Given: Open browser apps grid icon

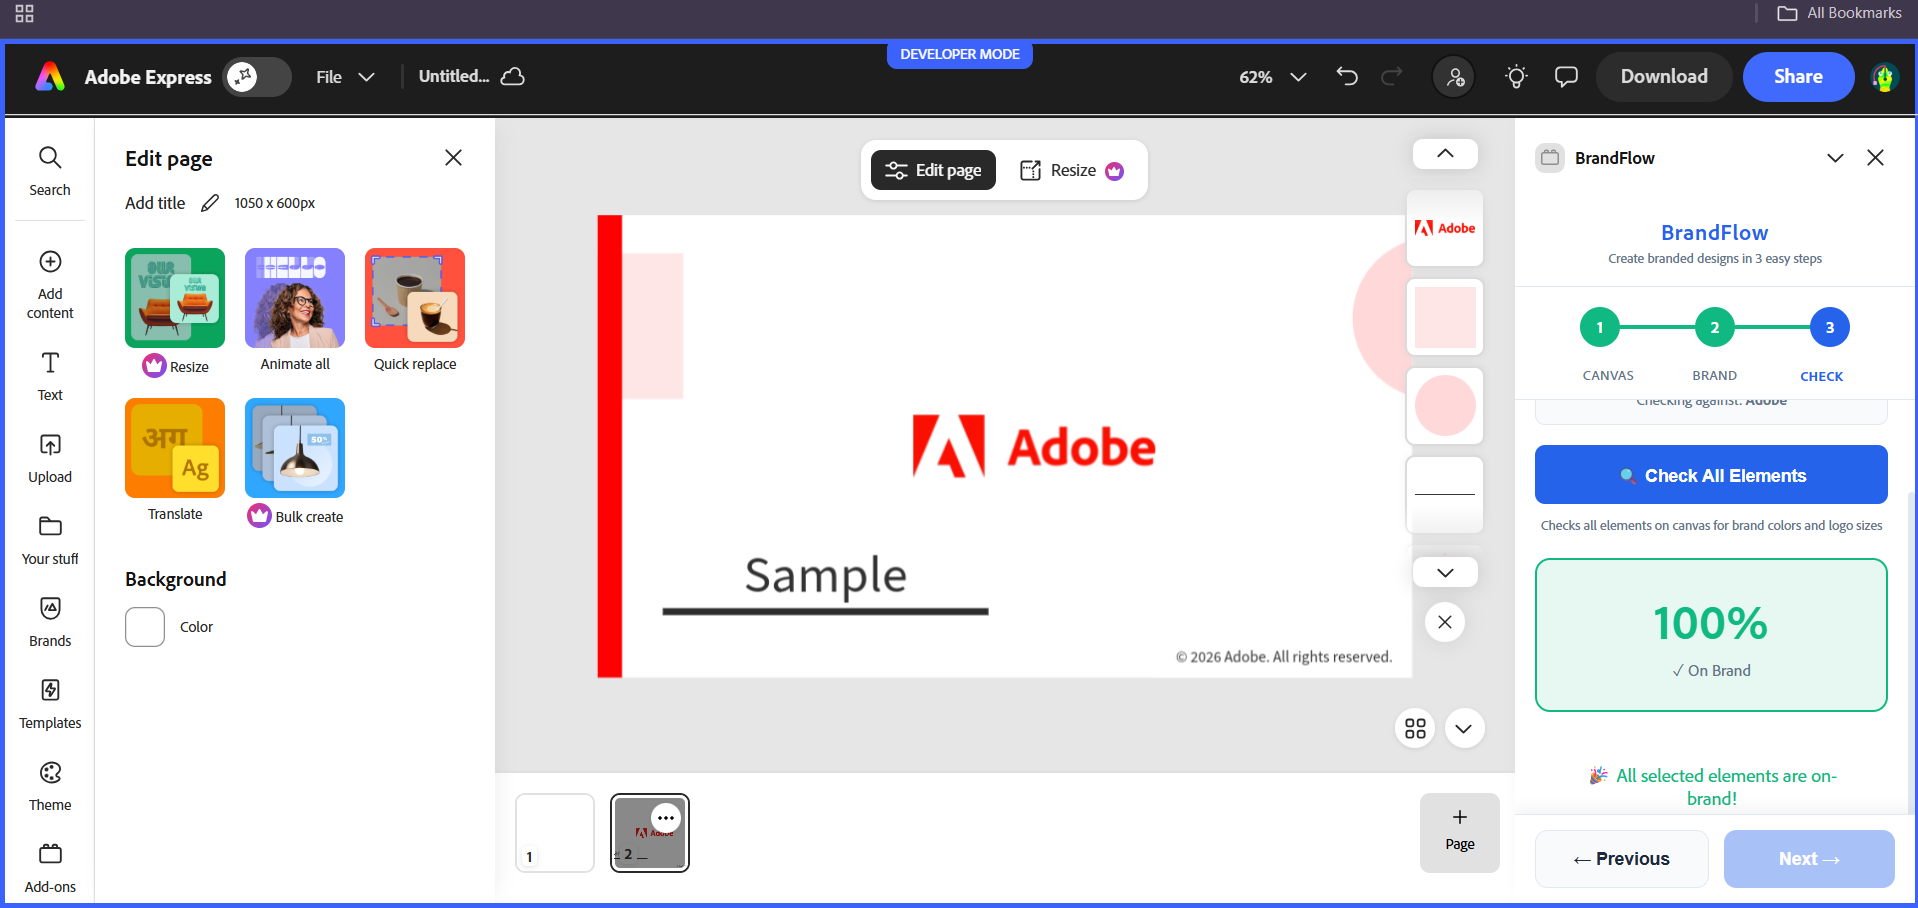Looking at the screenshot, I should tap(25, 14).
